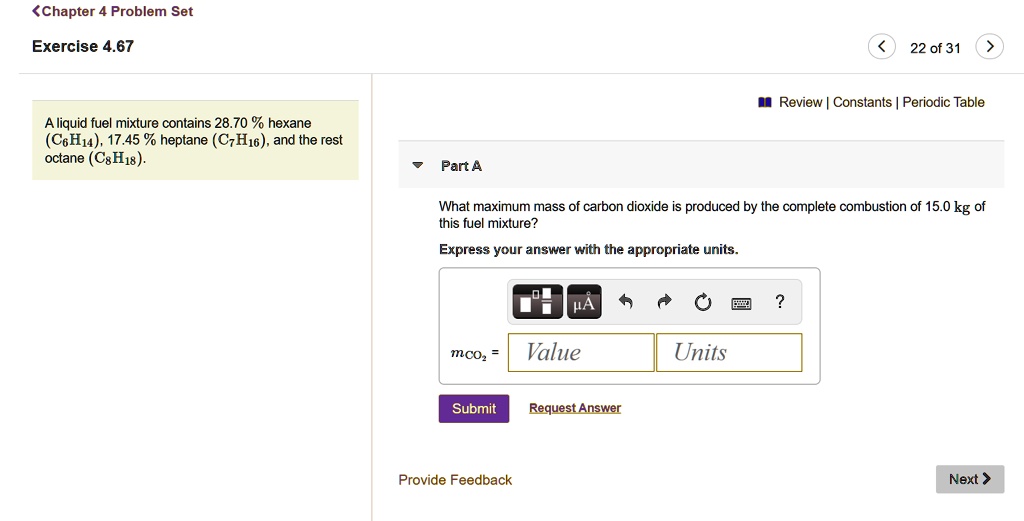1024x521 pixels.
Task: Open the Periodic Table link
Action: (943, 102)
